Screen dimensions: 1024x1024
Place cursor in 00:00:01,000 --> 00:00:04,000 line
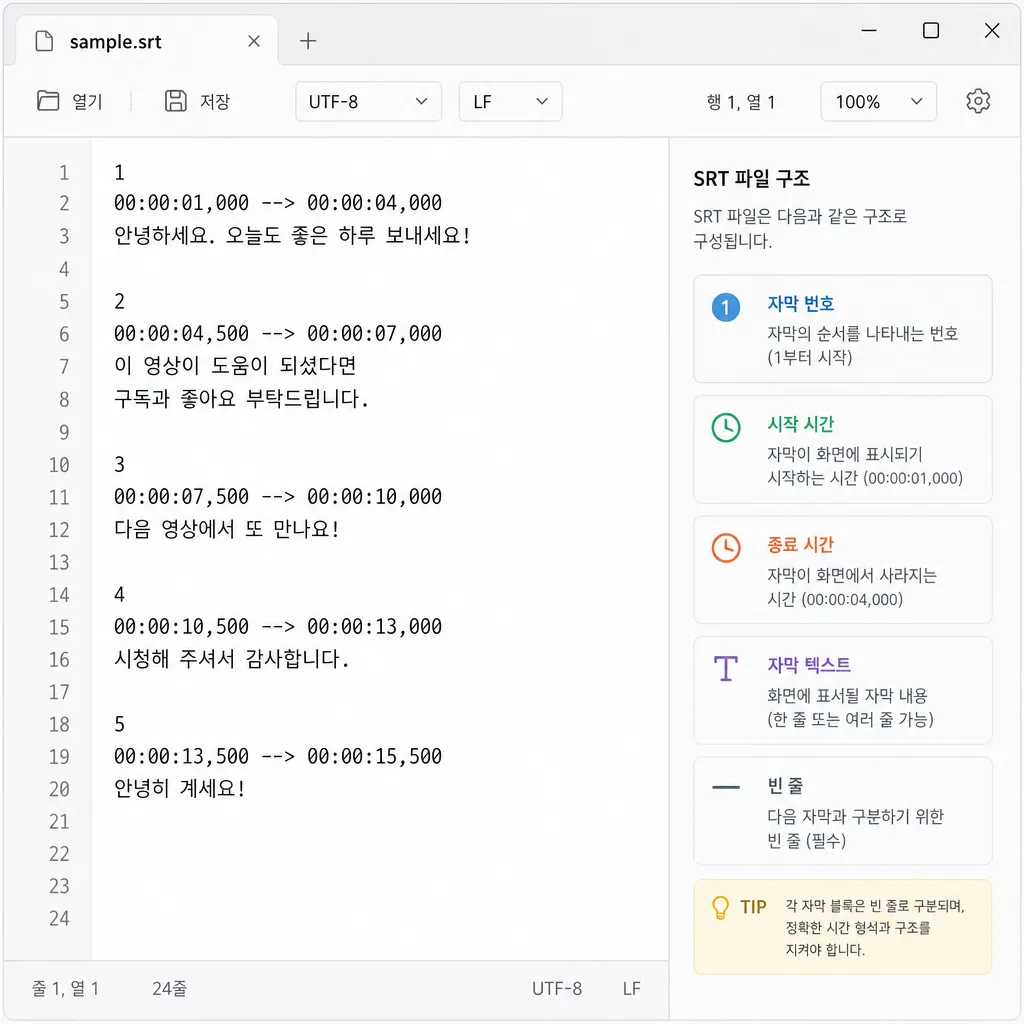(x=278, y=202)
